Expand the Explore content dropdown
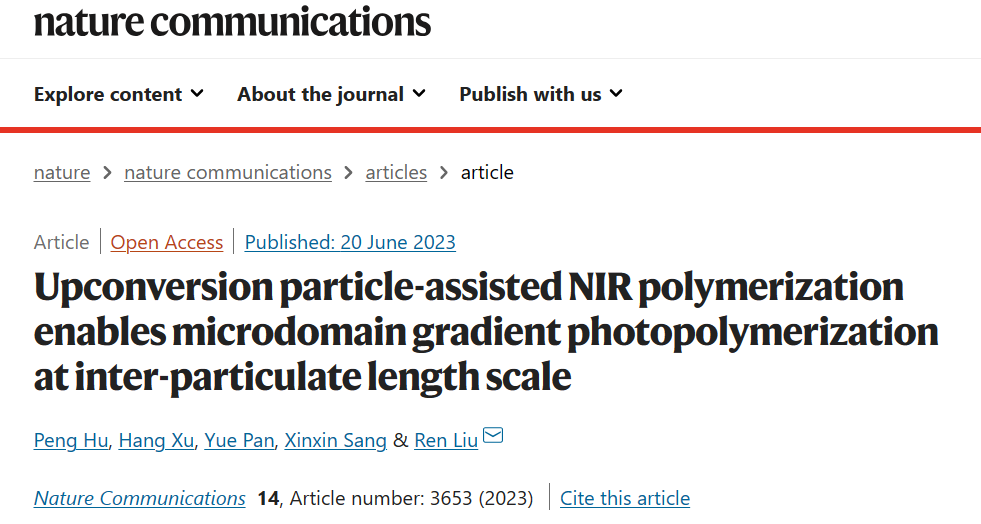This screenshot has width=981, height=524. pyautogui.click(x=119, y=94)
